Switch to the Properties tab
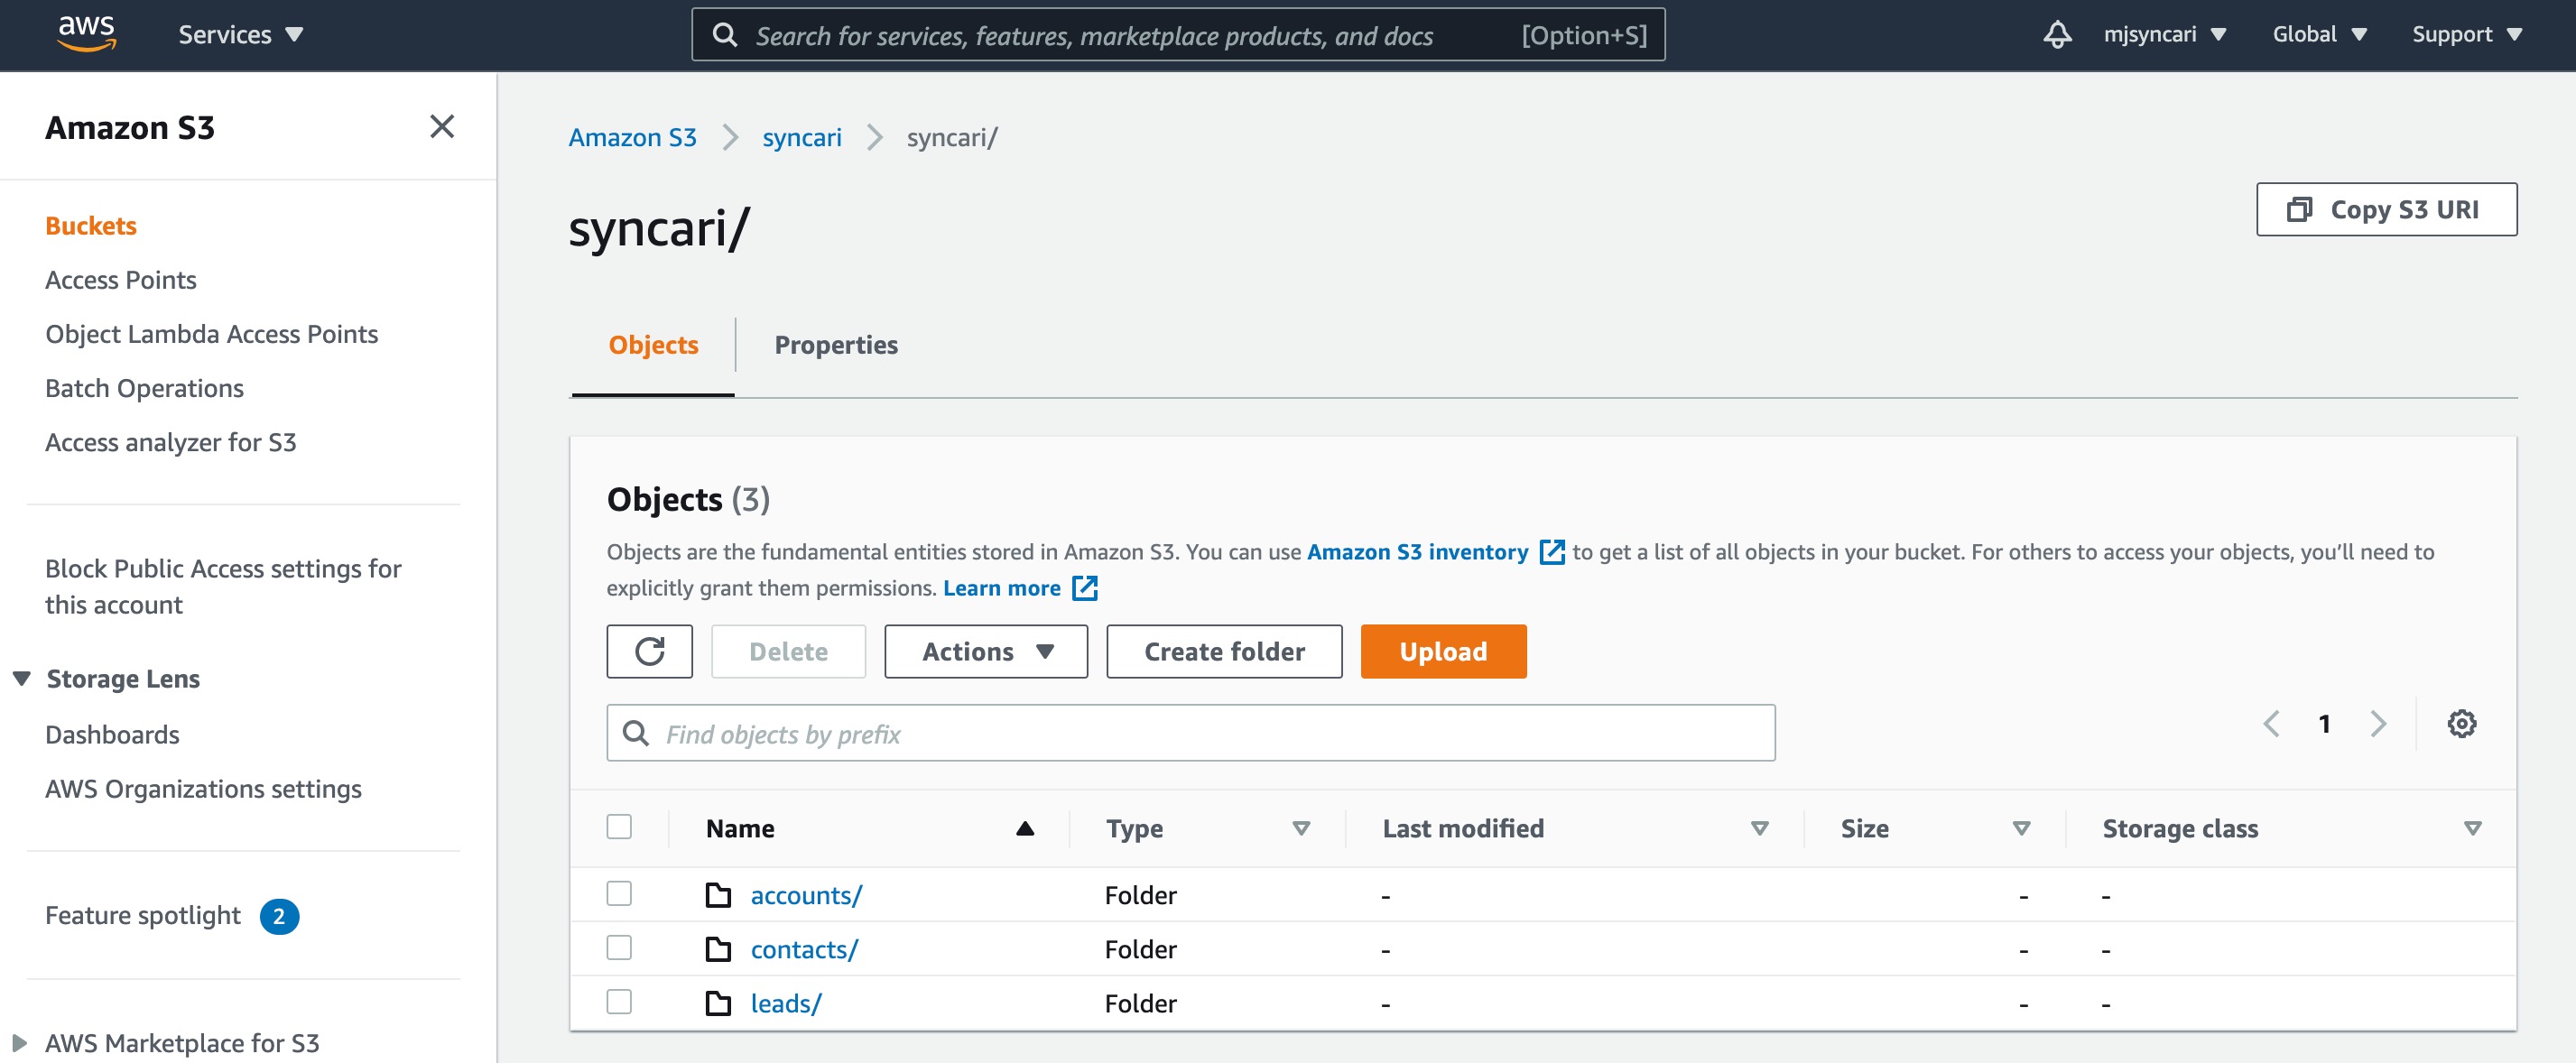2576x1063 pixels. [836, 344]
